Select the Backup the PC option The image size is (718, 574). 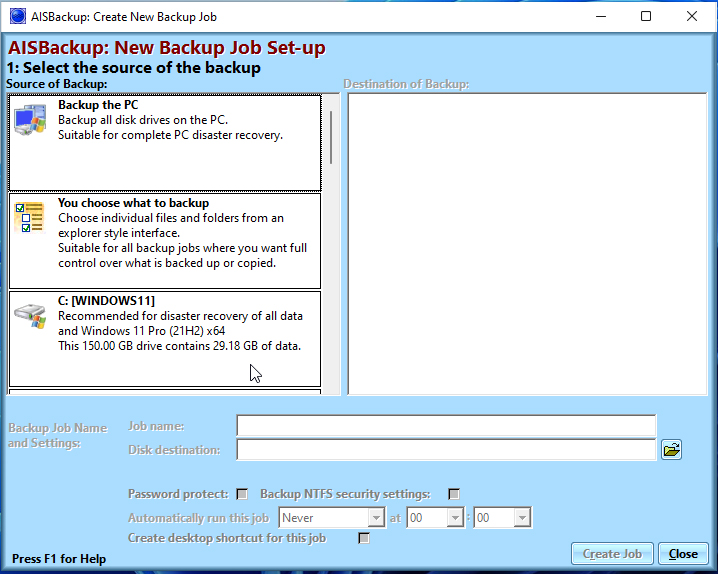[x=165, y=142]
